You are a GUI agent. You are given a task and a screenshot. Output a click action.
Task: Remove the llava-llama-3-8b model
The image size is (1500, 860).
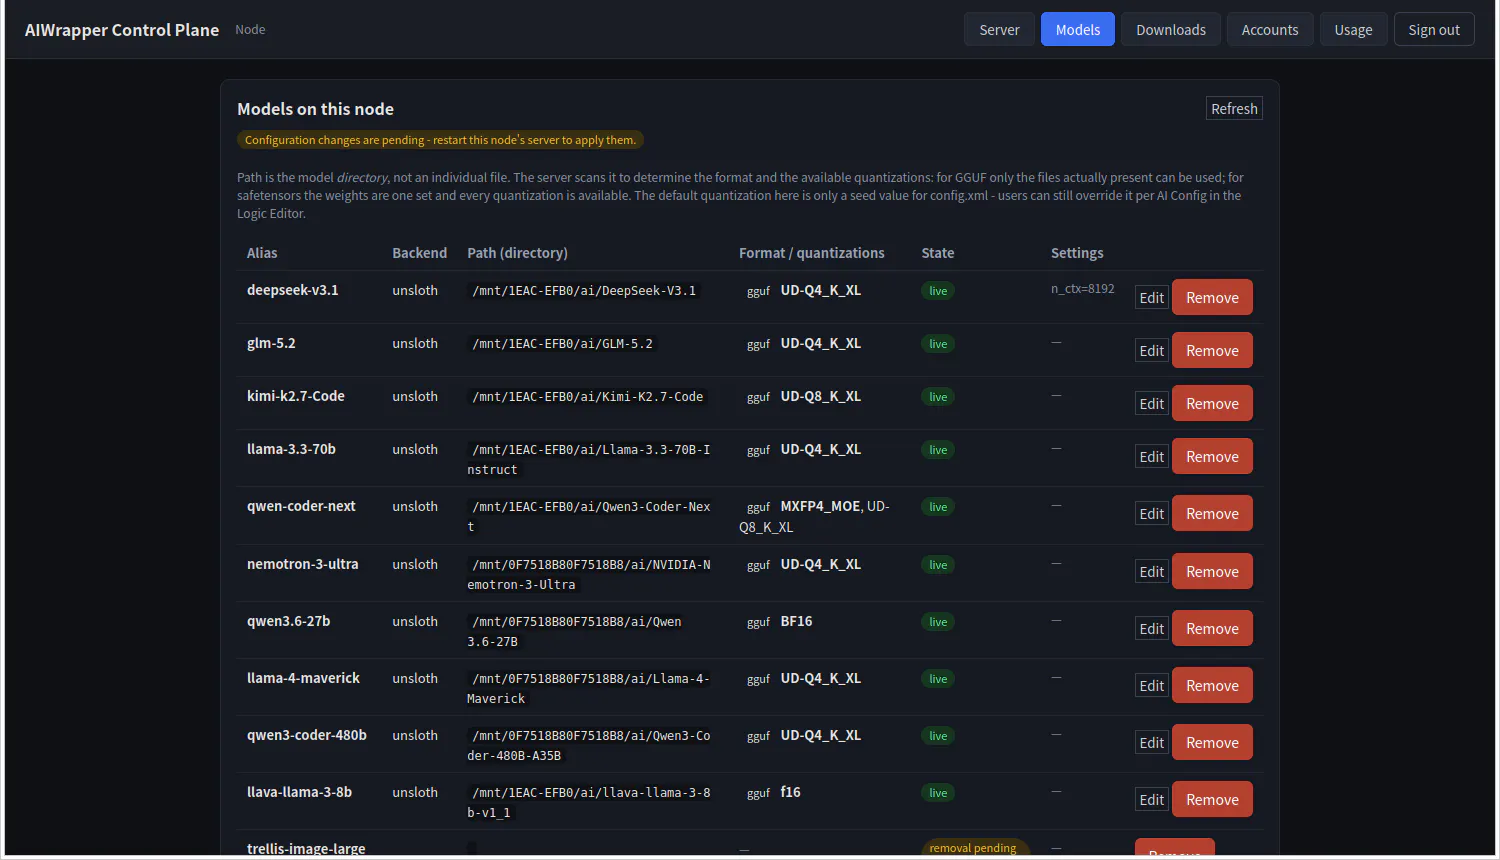click(1212, 800)
